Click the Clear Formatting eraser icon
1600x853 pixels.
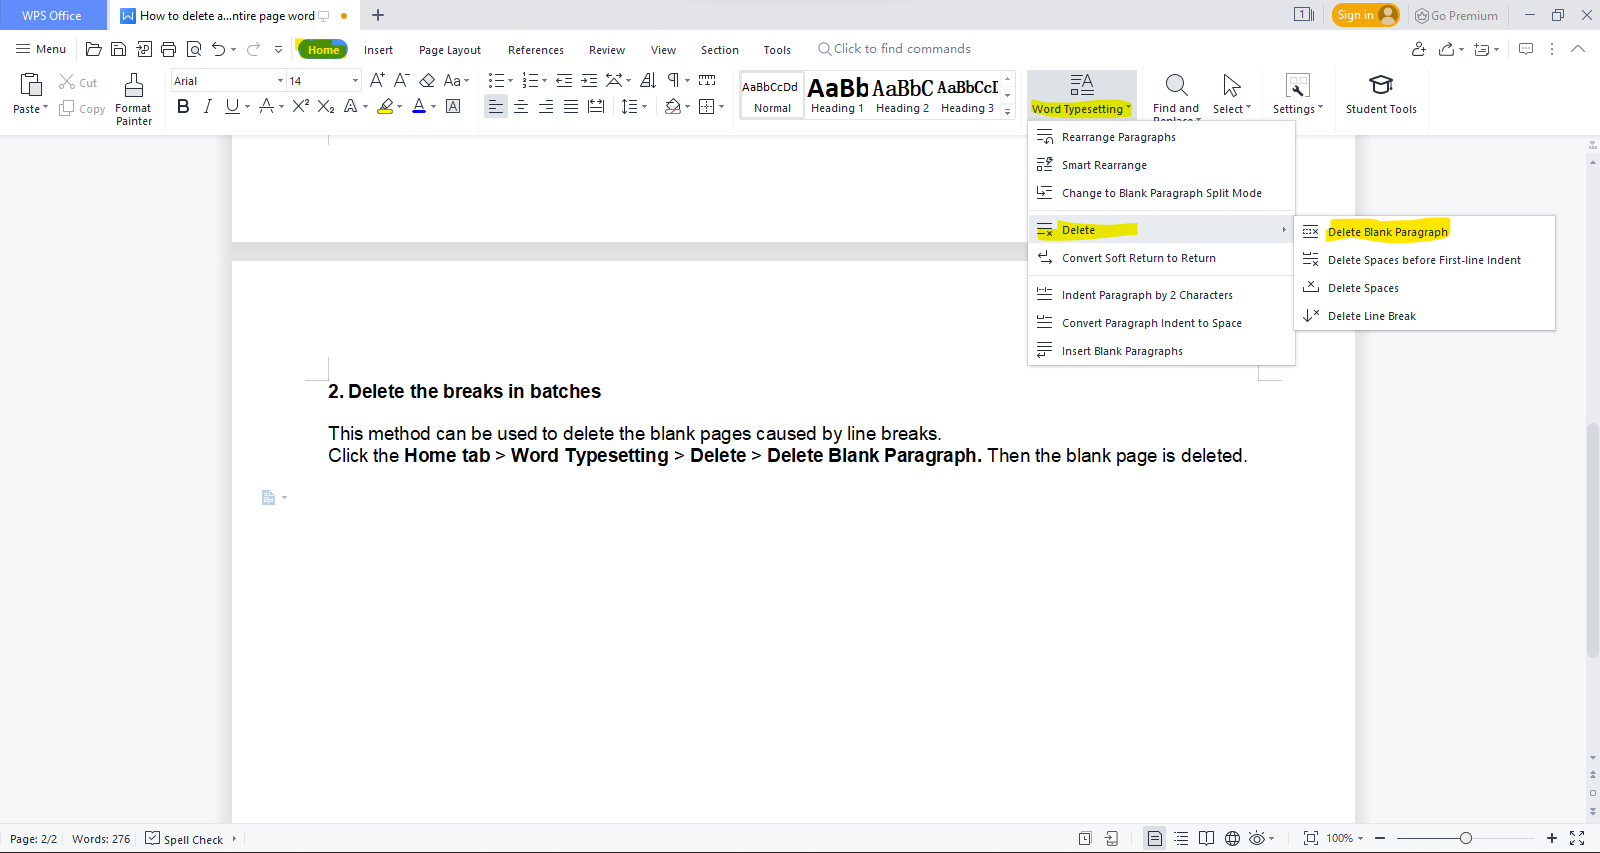427,80
